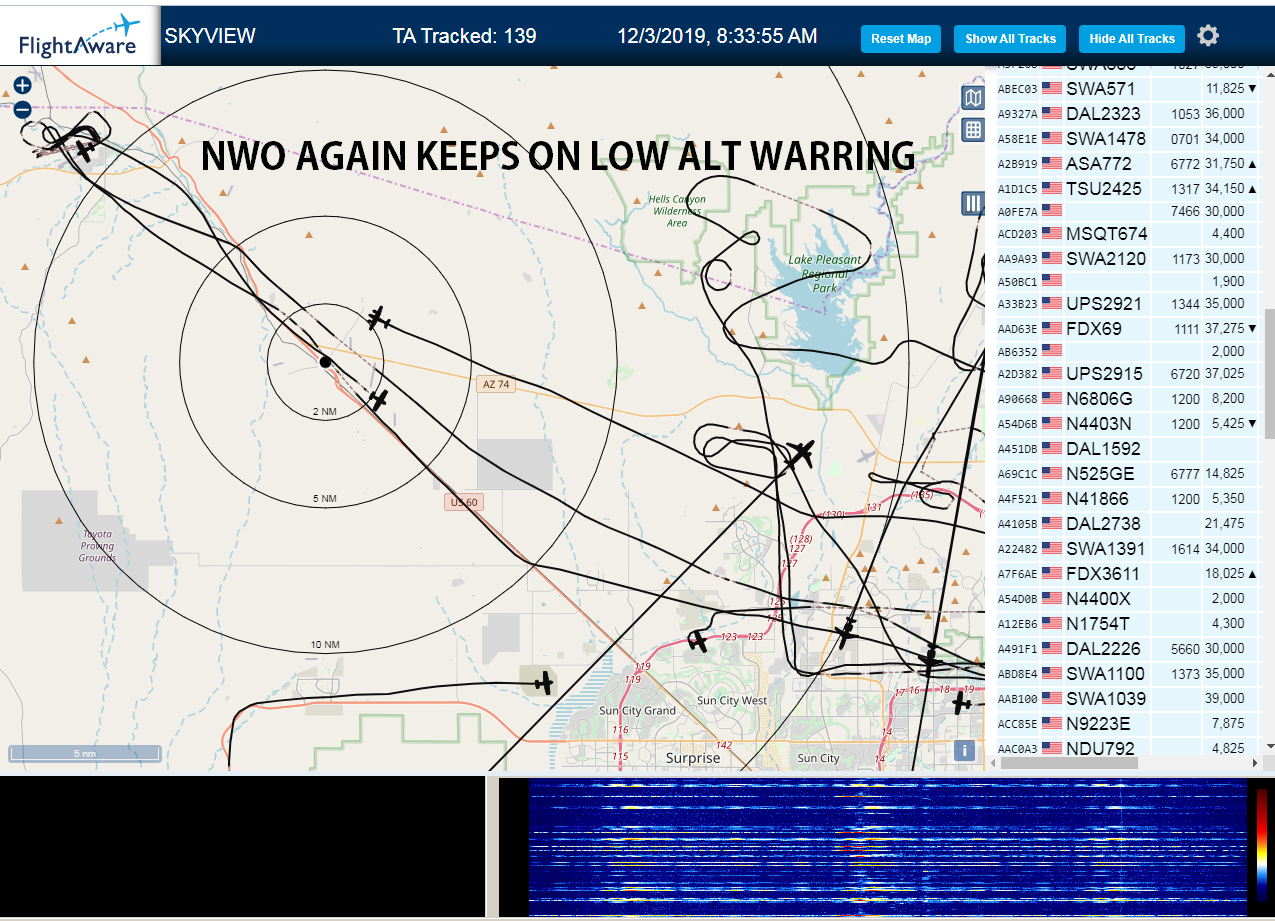Click the TA Tracked: 139 counter
Screen dimensions: 1275x921
pos(464,36)
